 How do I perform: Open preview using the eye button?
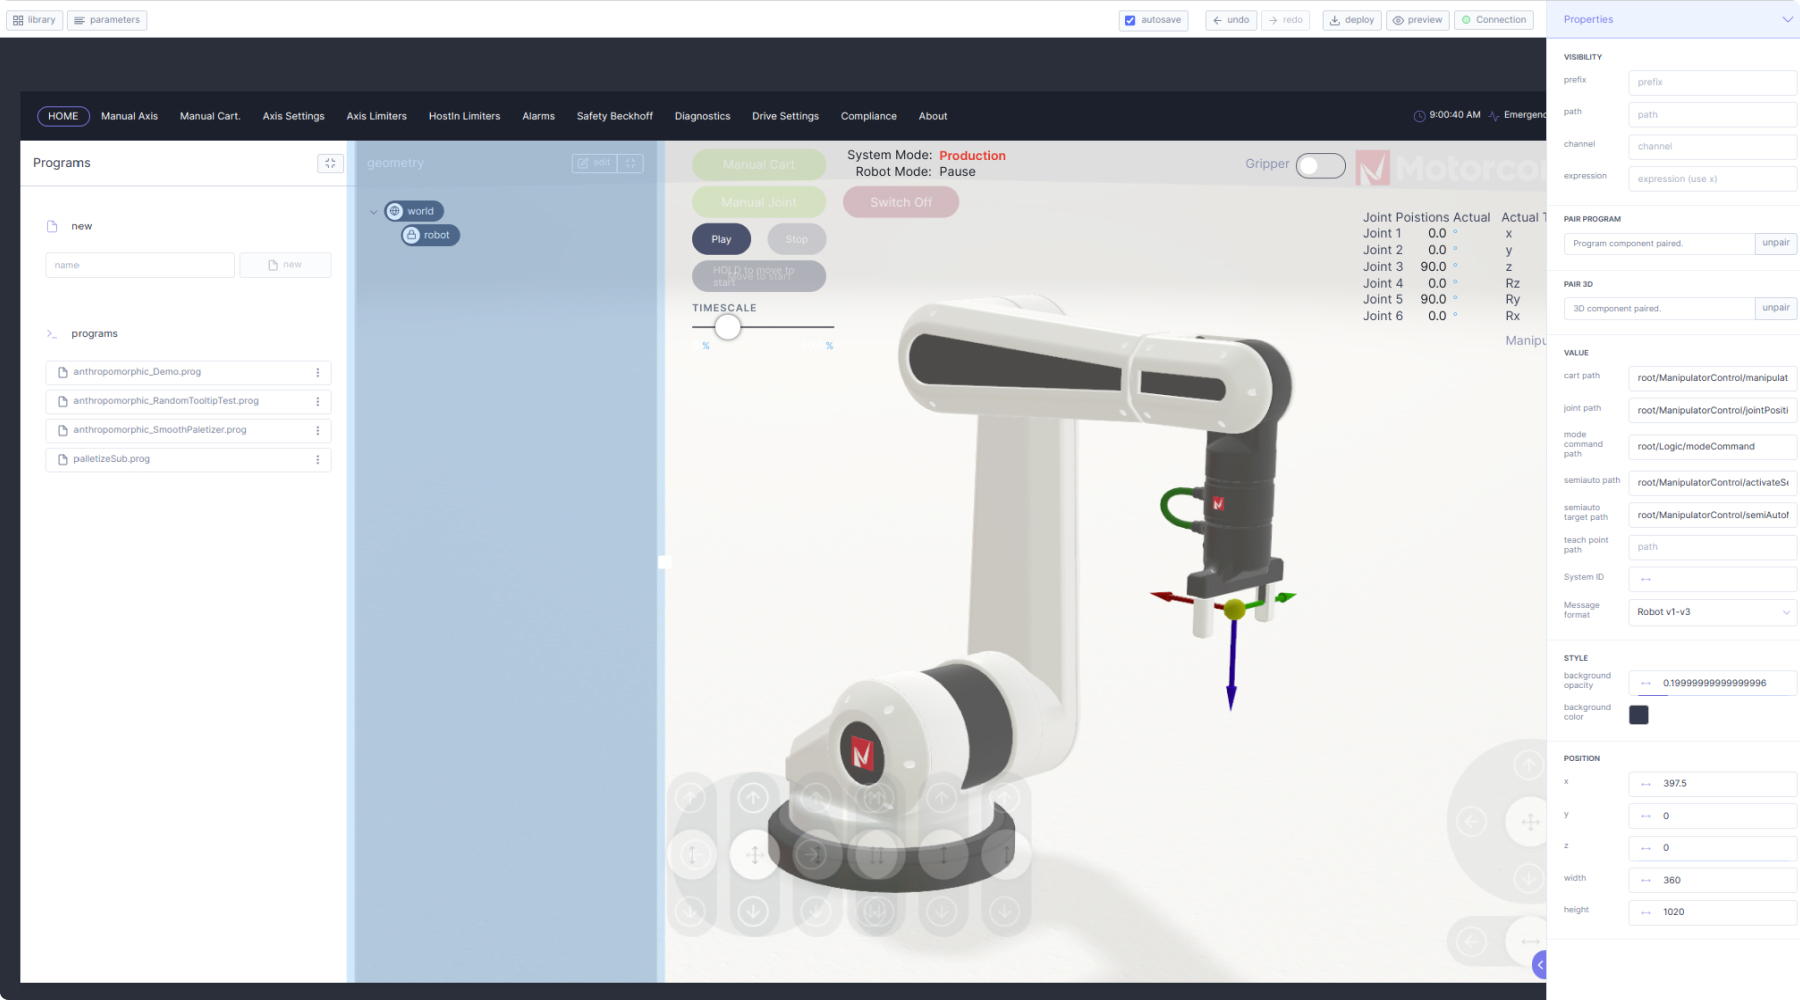(x=1417, y=20)
